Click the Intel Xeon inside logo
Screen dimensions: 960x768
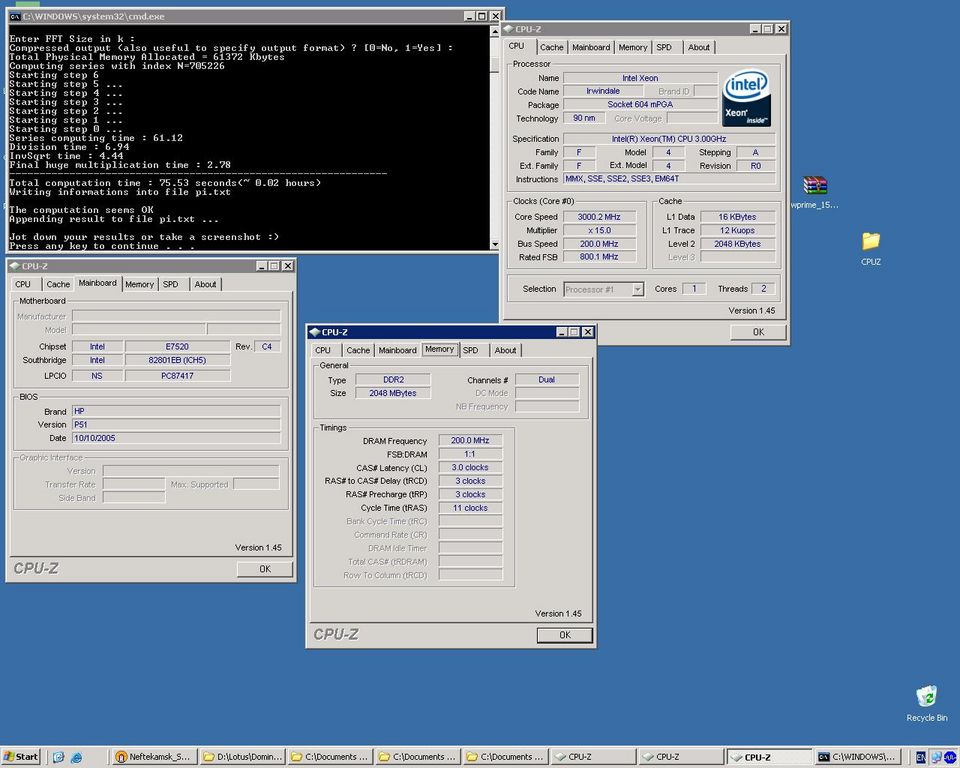746,99
